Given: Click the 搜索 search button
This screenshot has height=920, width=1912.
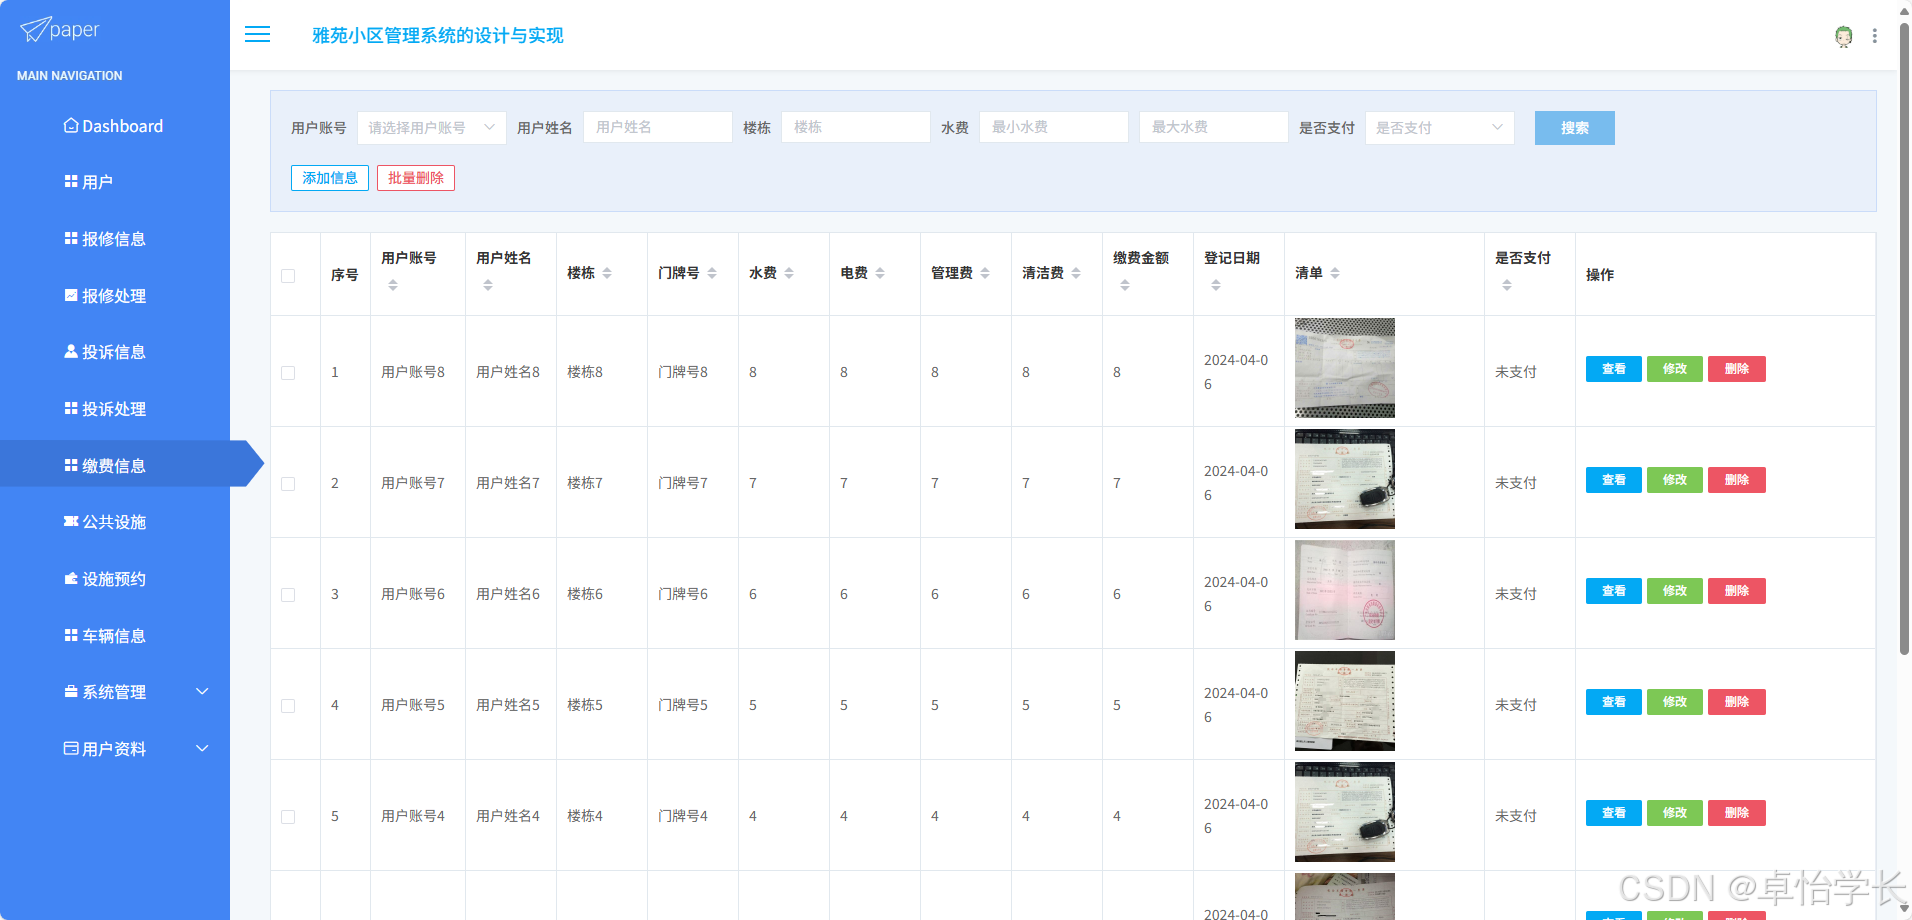Looking at the screenshot, I should pos(1574,128).
